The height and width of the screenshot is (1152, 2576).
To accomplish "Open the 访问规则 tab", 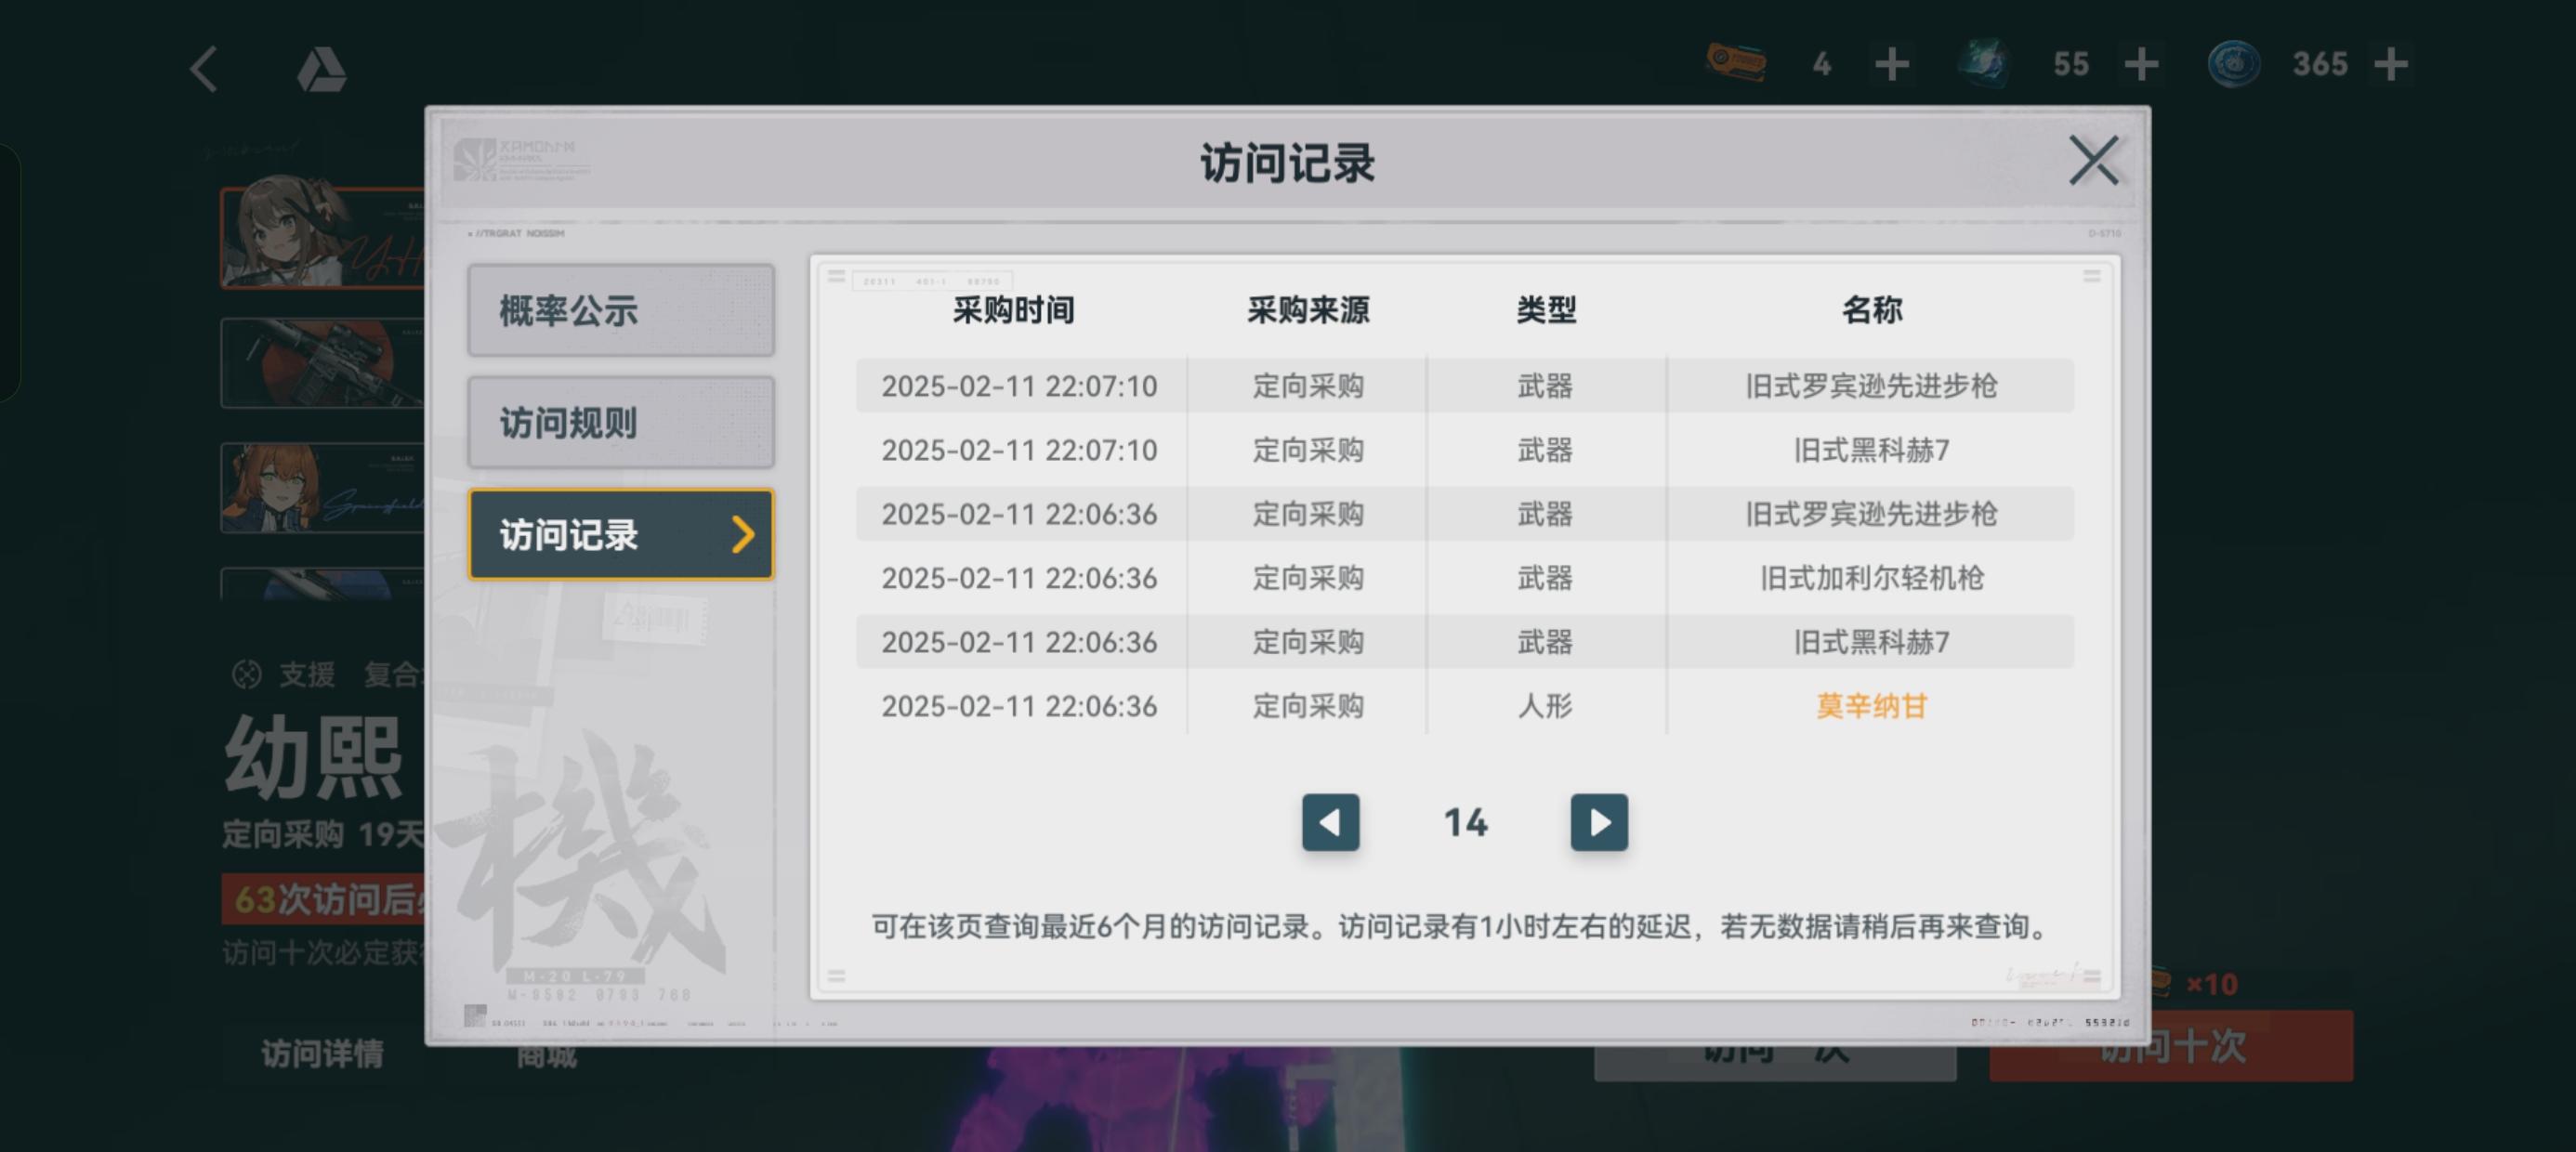I will (x=620, y=422).
